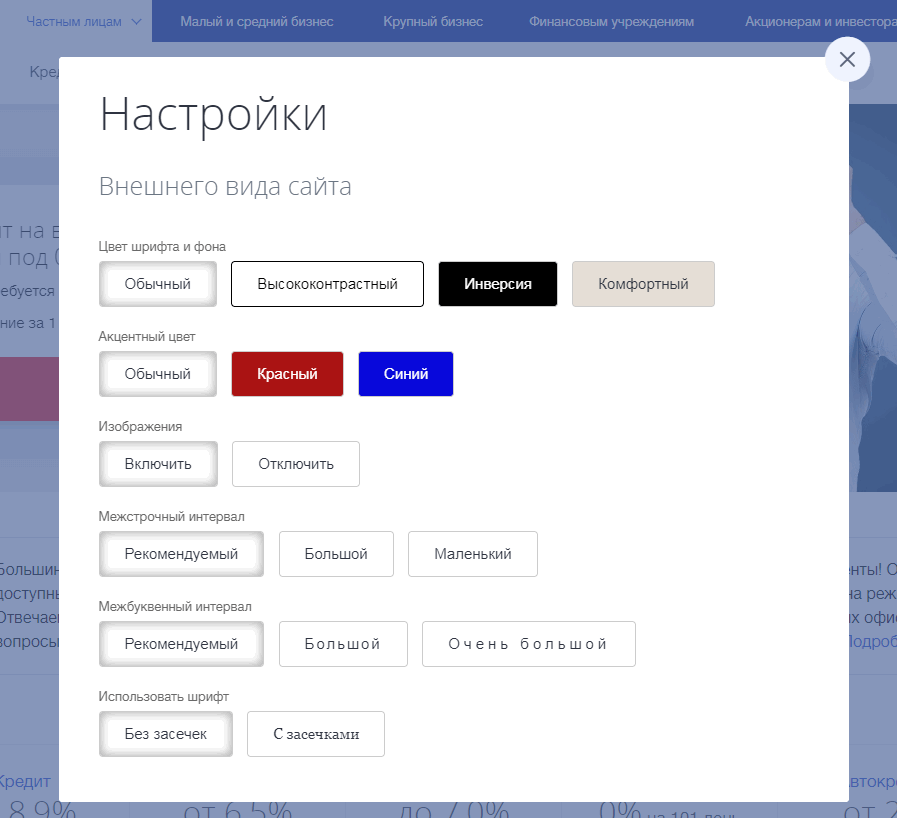Set accent color to Красный
The height and width of the screenshot is (818, 897).
[287, 374]
